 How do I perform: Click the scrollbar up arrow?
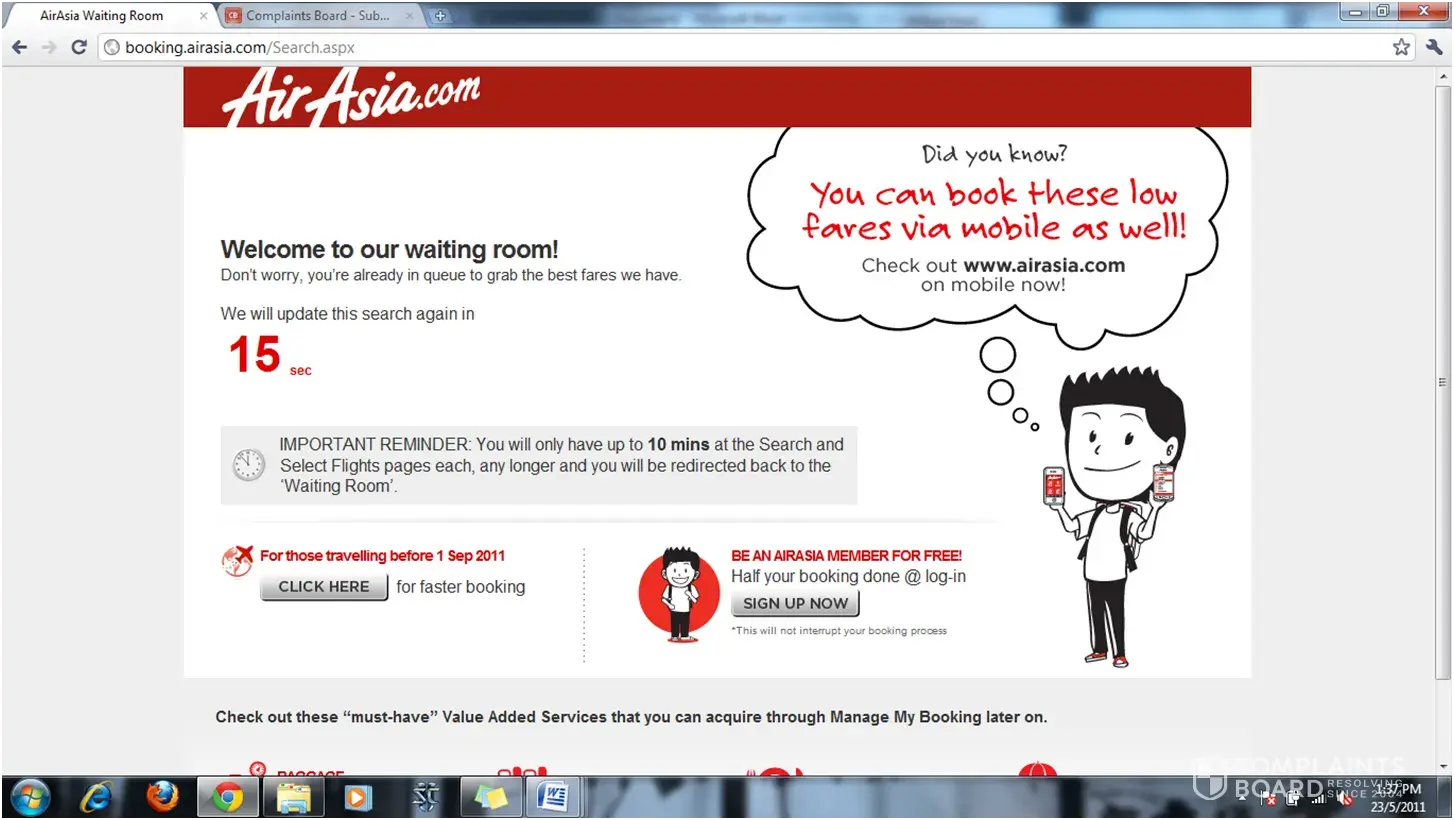point(1441,76)
